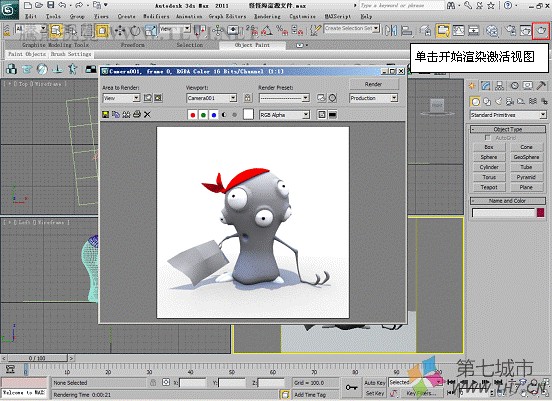Click the Teapot primitive button
This screenshot has height=401, width=552.
tap(489, 187)
